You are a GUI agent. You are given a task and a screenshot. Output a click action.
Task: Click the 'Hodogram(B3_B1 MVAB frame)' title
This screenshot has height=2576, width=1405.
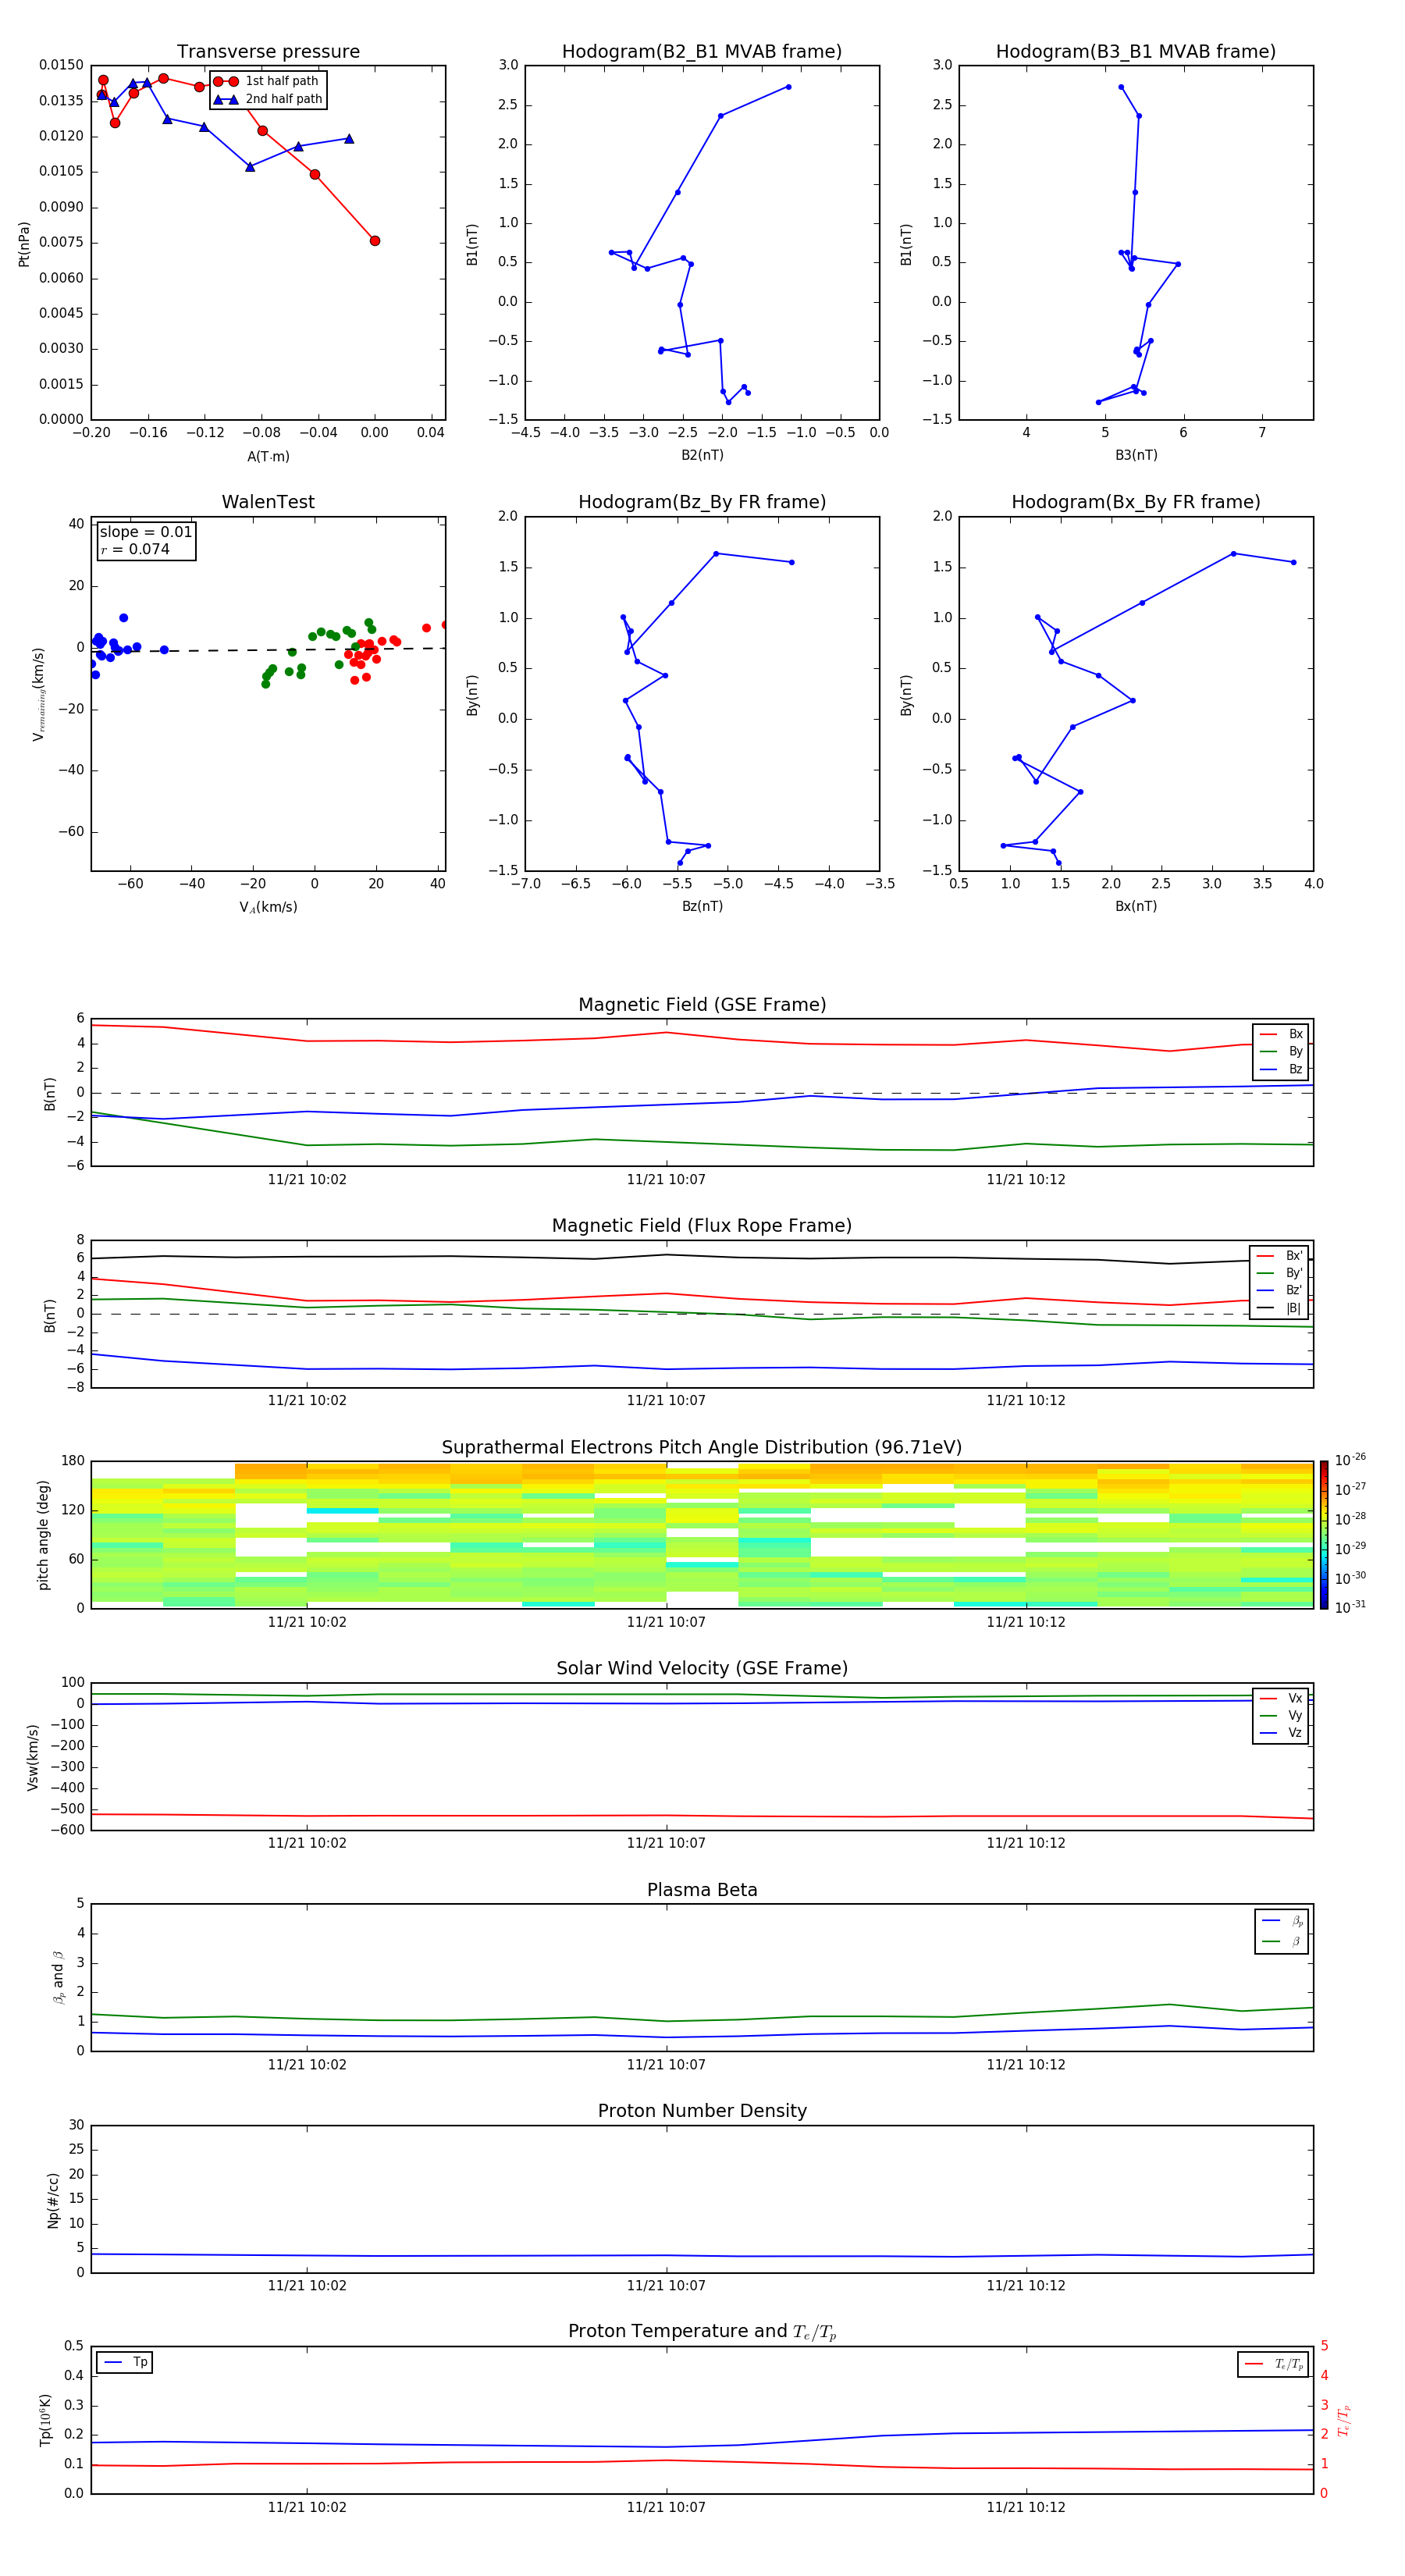click(x=1136, y=51)
